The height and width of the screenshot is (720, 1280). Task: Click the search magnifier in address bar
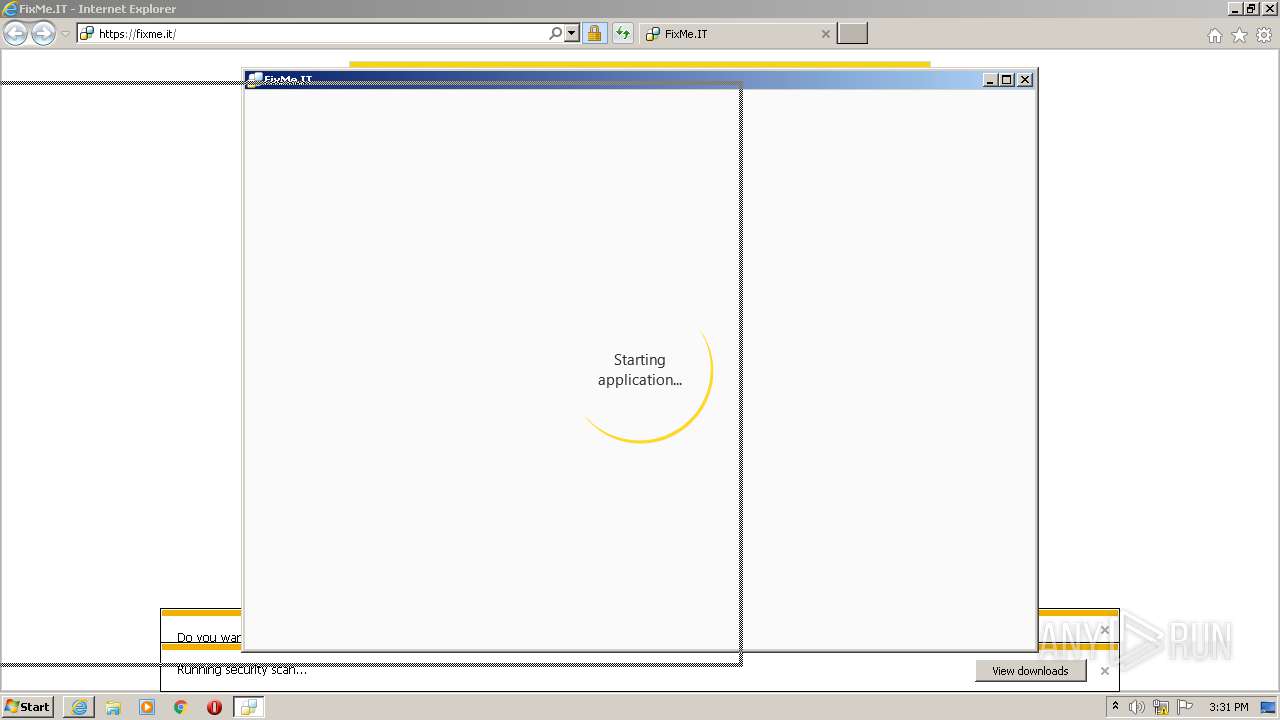(x=555, y=34)
